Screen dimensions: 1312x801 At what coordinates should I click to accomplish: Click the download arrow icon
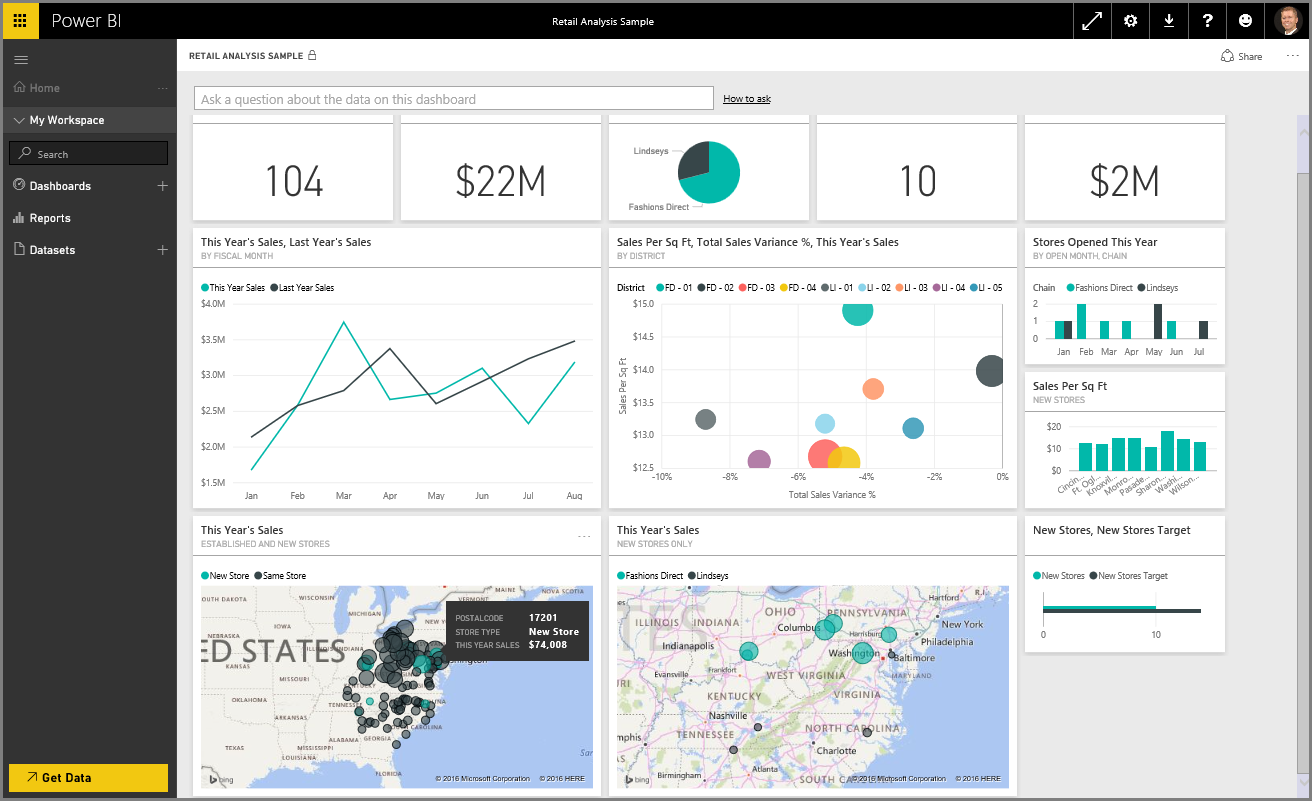[x=1169, y=20]
